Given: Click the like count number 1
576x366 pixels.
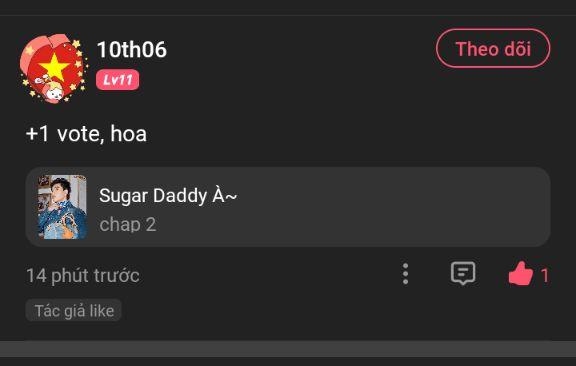Looking at the screenshot, I should [x=545, y=276].
